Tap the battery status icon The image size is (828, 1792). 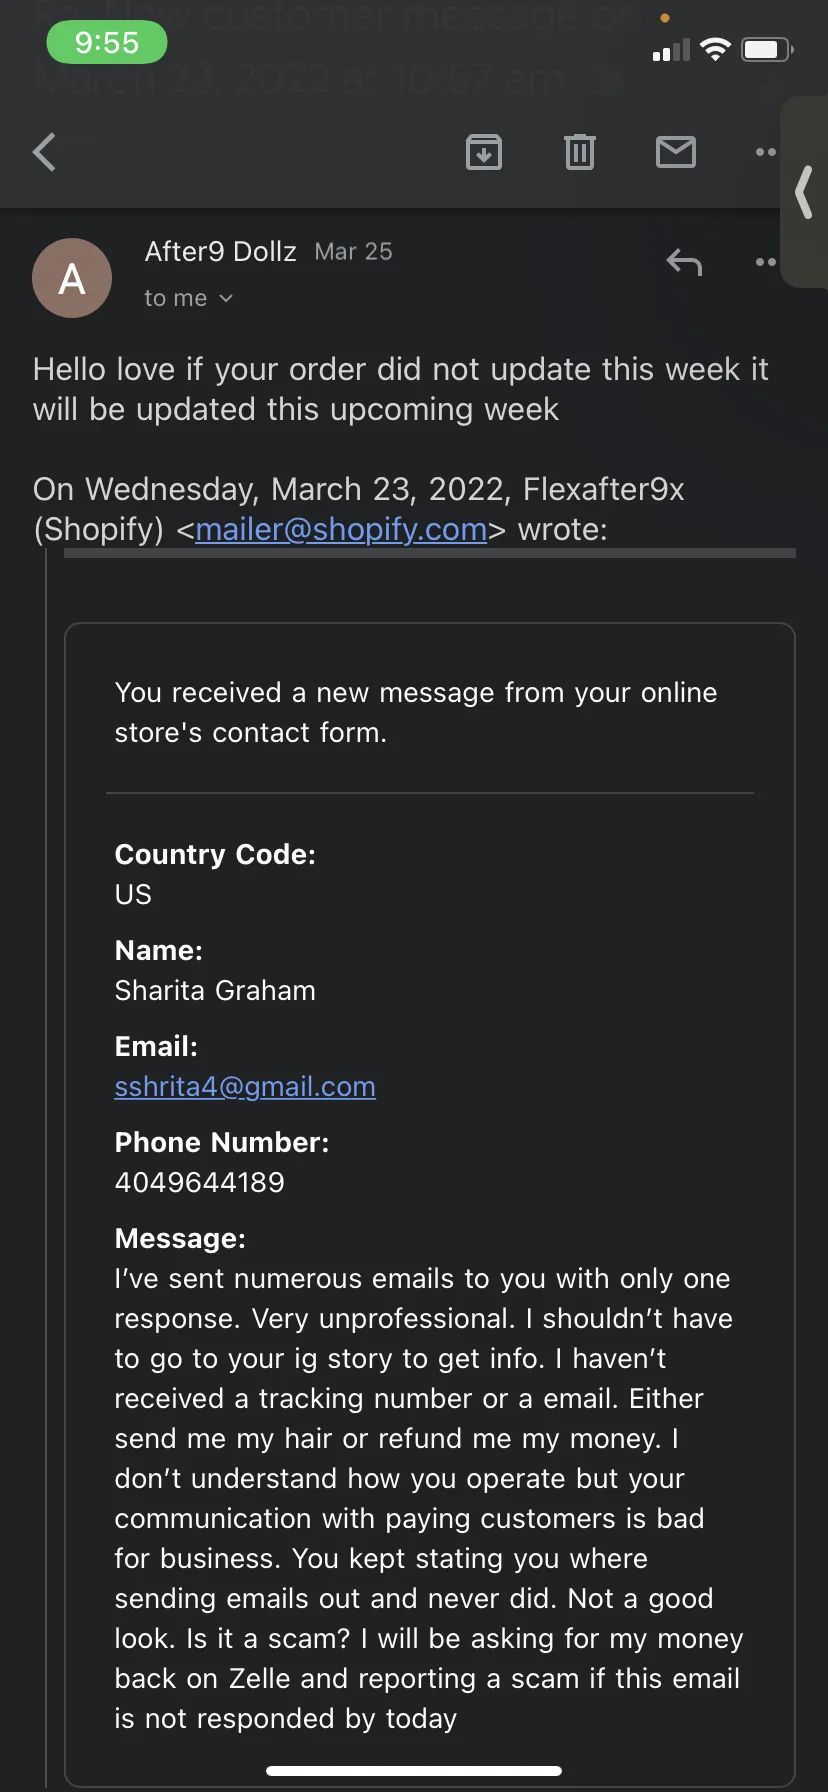767,49
